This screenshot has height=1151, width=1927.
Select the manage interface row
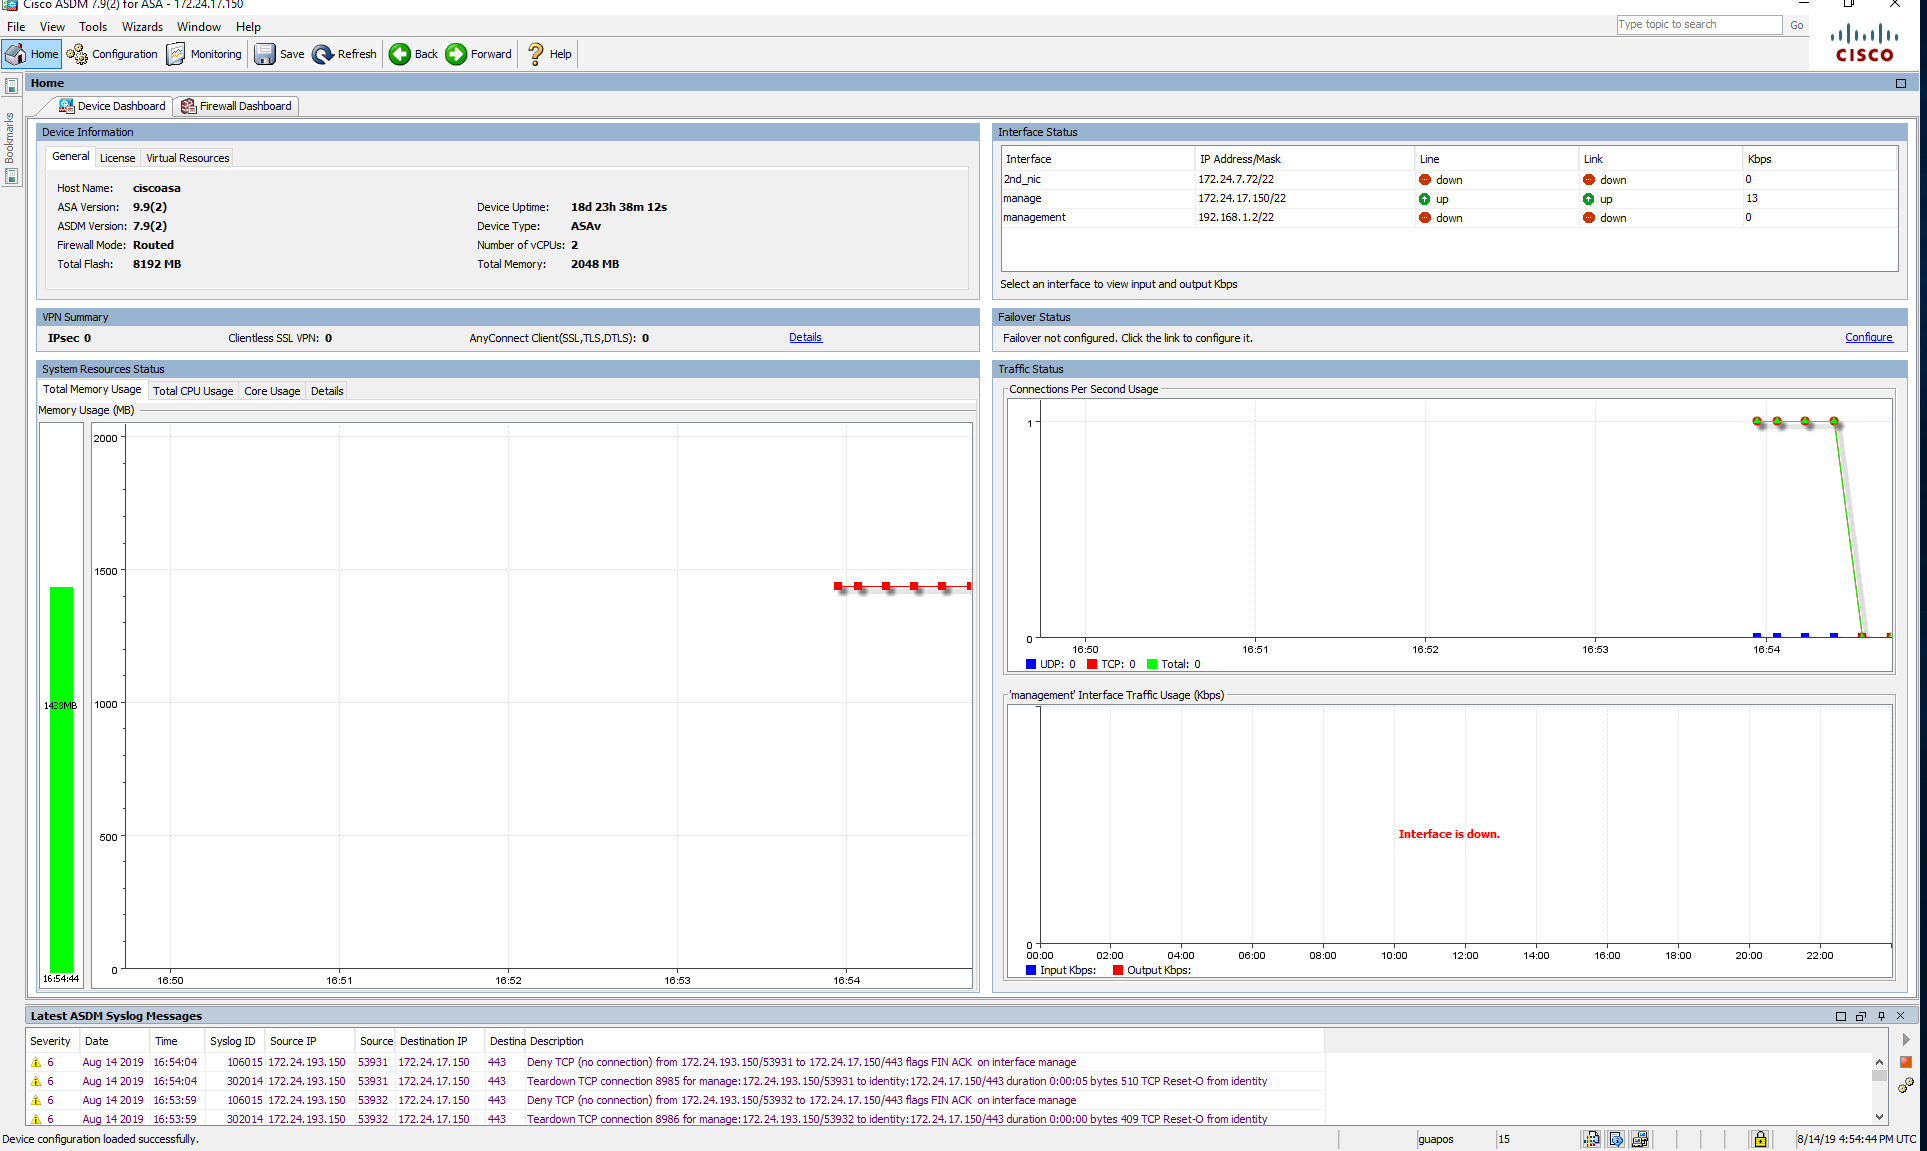1100,198
